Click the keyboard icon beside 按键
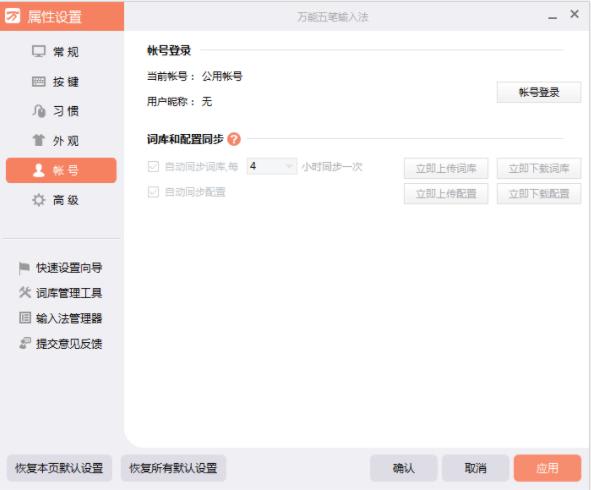591x490 pixels. coord(38,81)
